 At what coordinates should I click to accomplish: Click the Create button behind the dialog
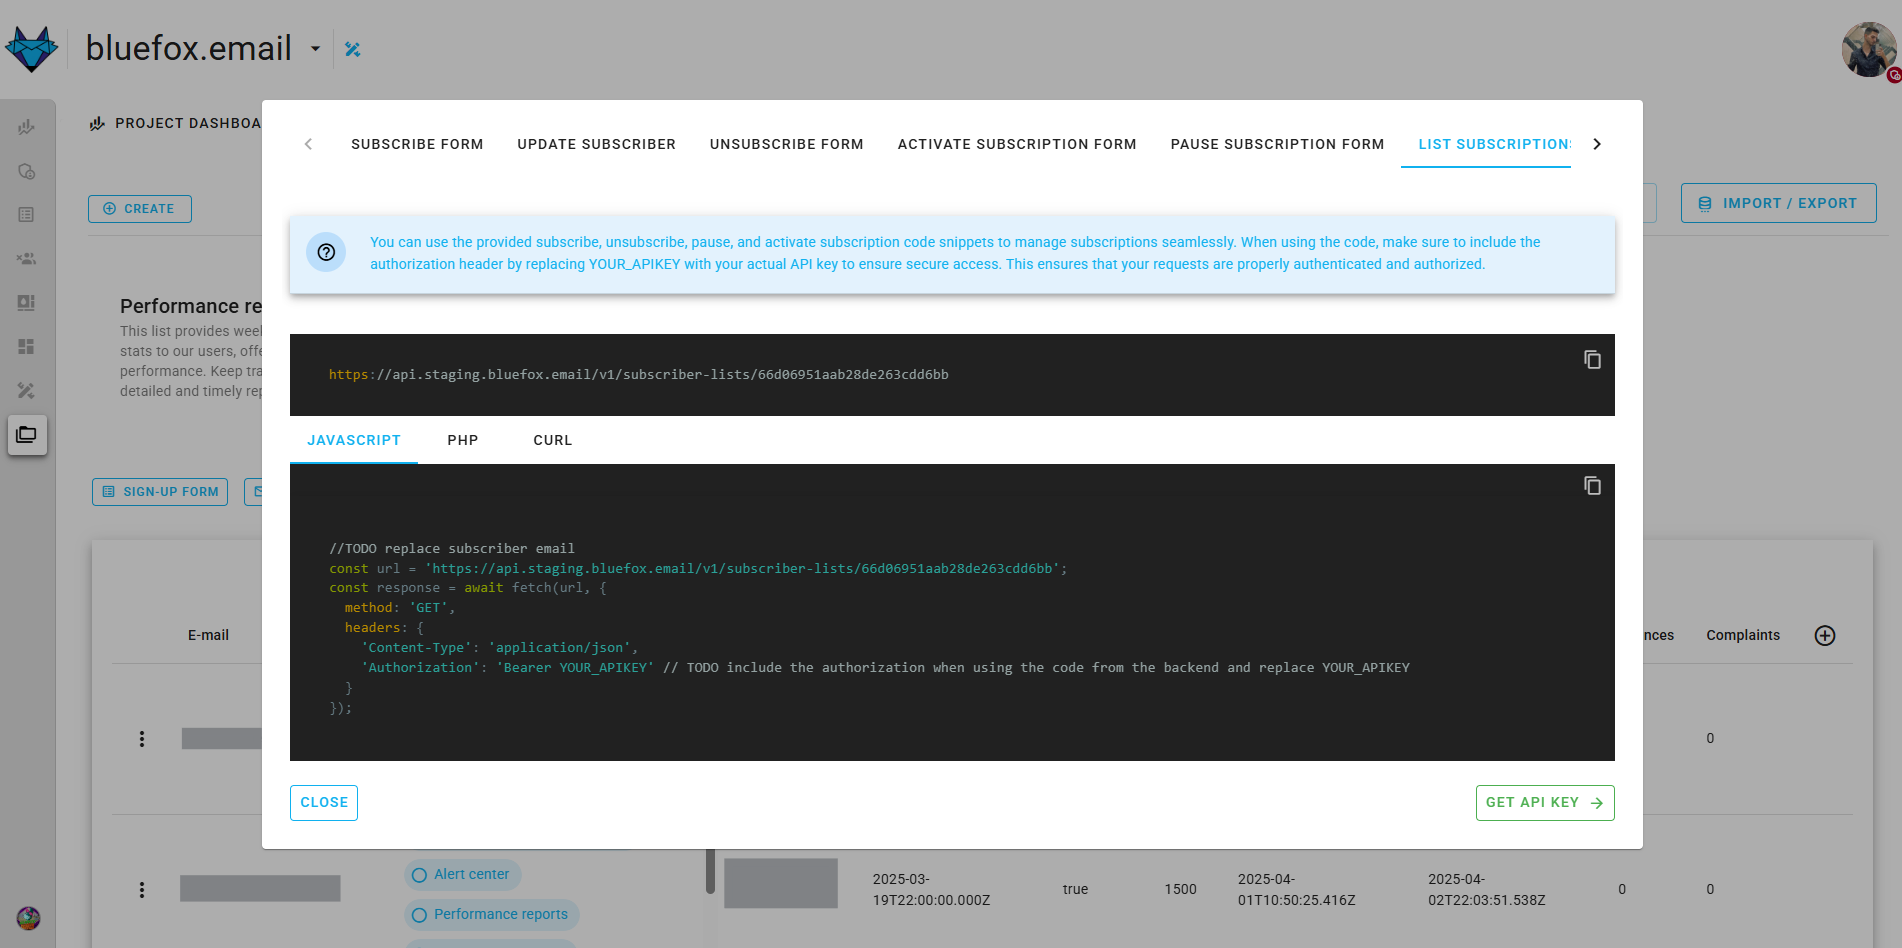click(140, 209)
